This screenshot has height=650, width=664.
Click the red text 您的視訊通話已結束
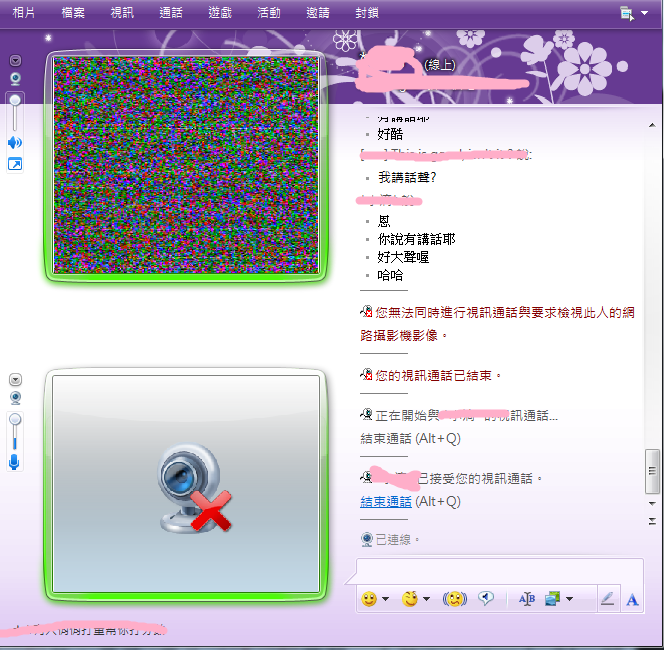click(x=438, y=376)
